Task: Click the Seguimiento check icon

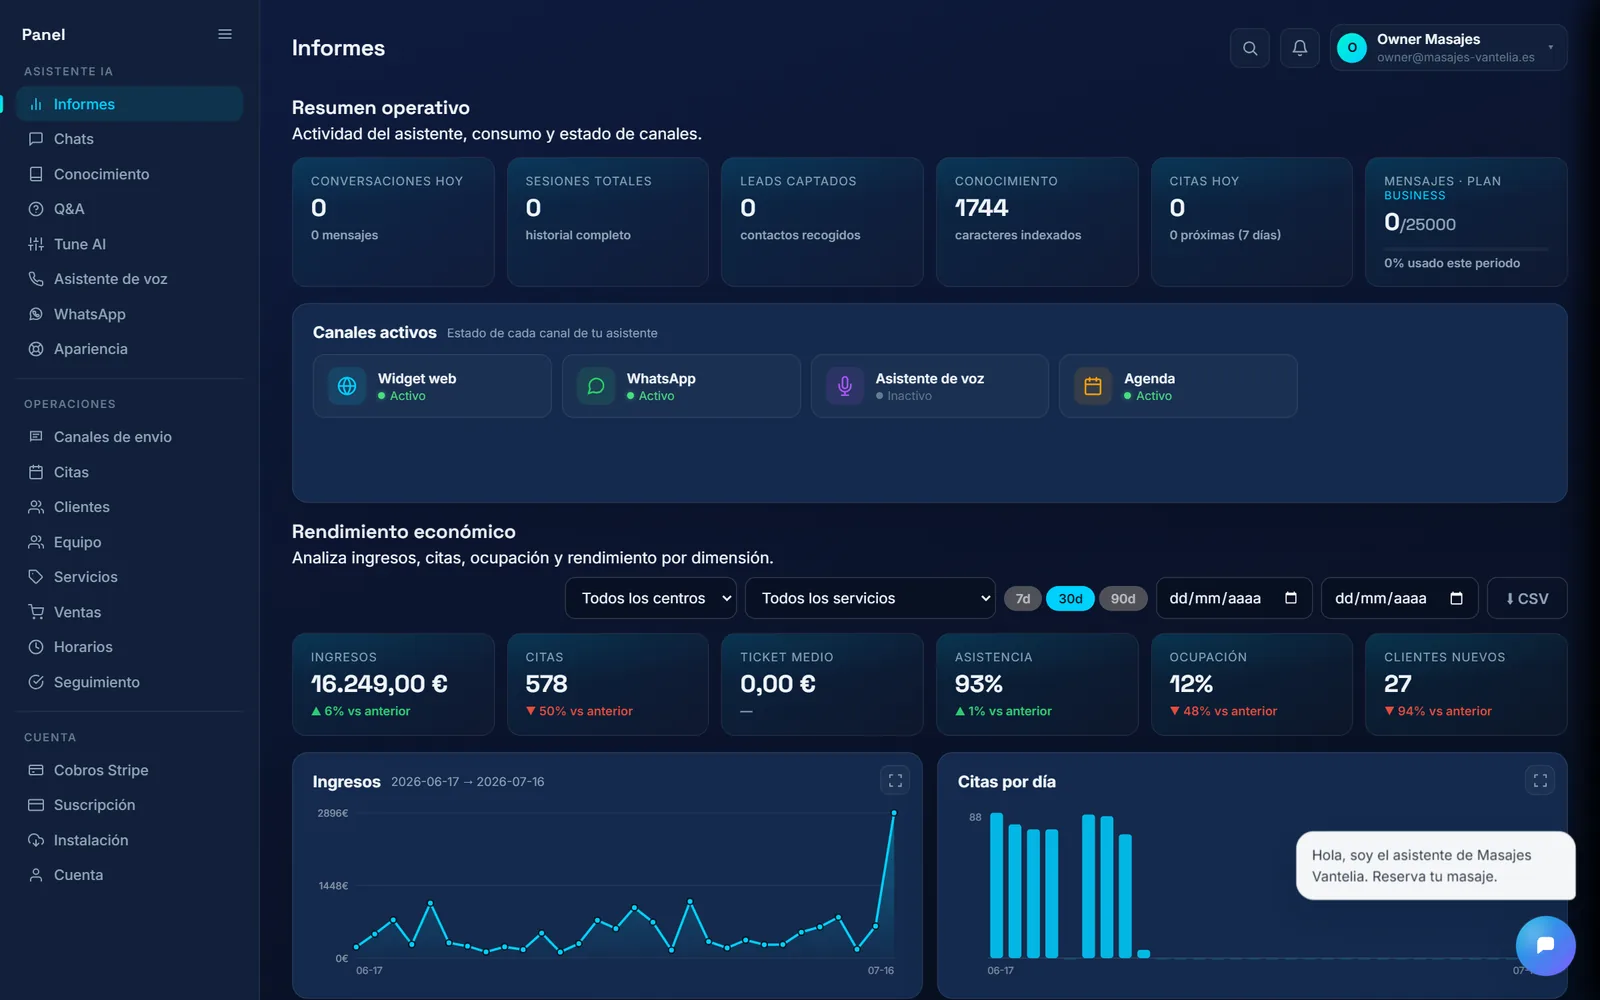Action: point(36,682)
